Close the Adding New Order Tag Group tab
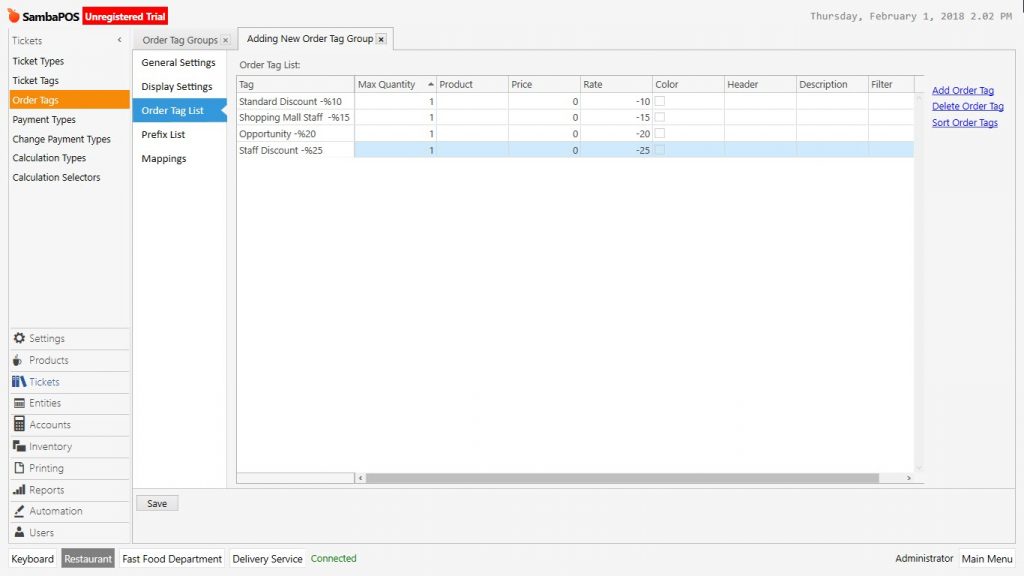1024x576 pixels. tap(381, 40)
